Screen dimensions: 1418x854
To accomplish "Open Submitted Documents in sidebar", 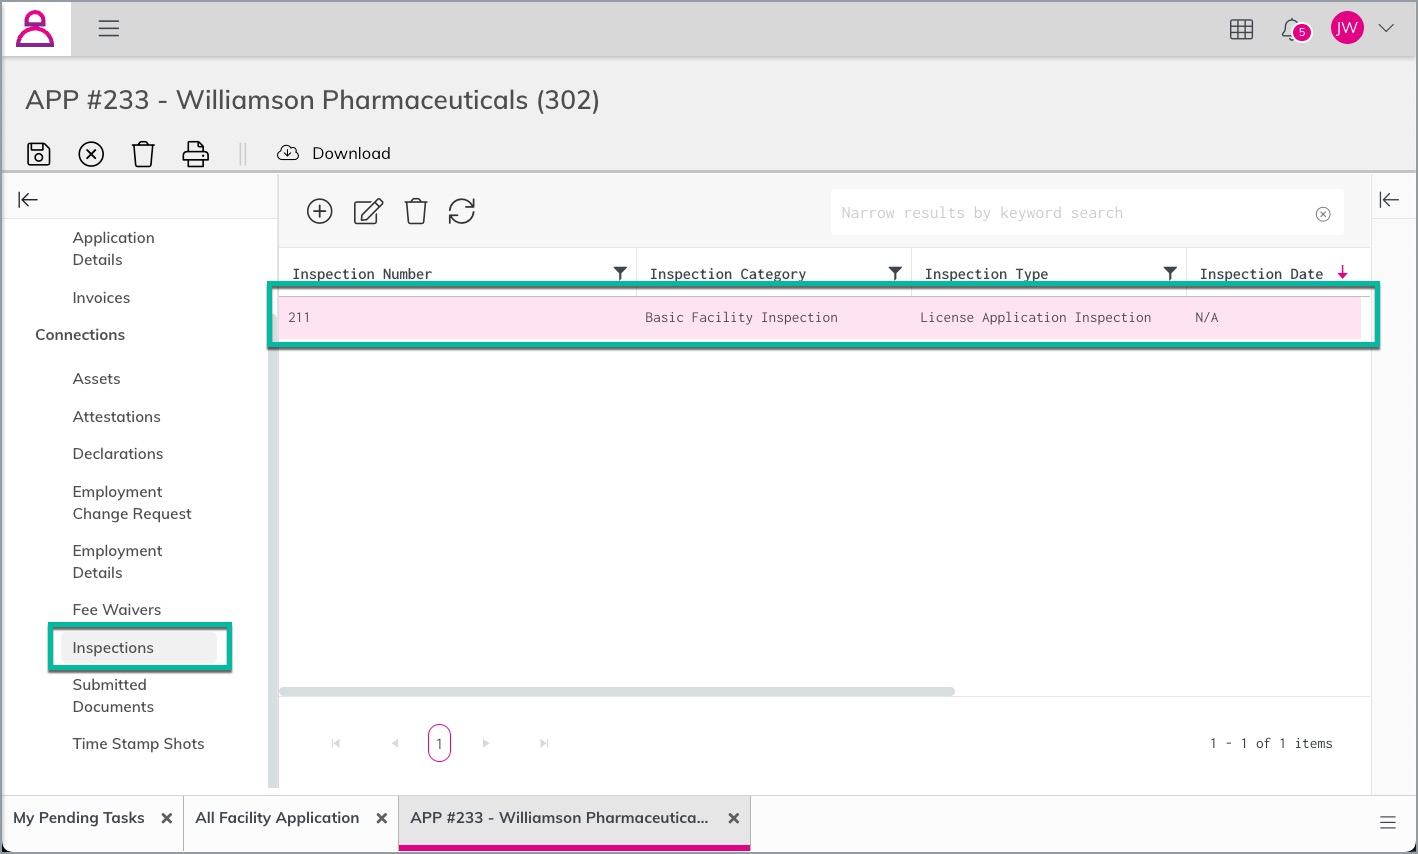I will [x=113, y=696].
